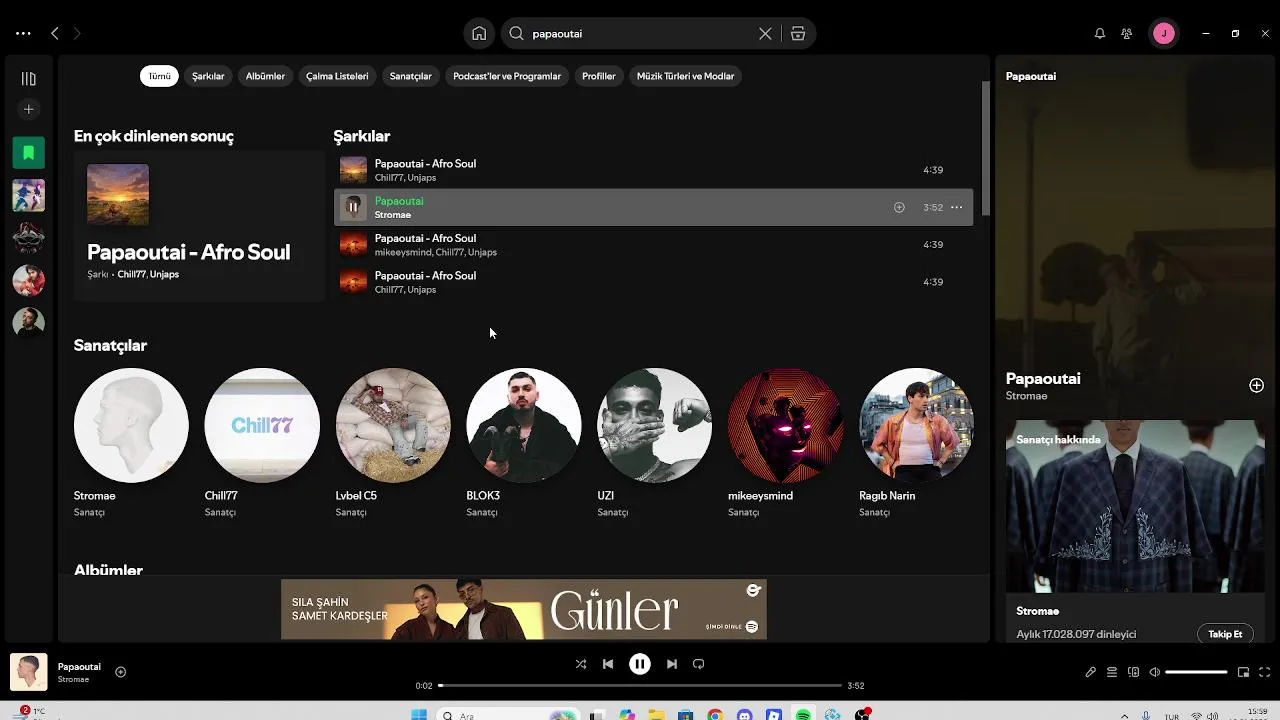Add Papaoutai by Stromae to liked songs

(x=899, y=207)
